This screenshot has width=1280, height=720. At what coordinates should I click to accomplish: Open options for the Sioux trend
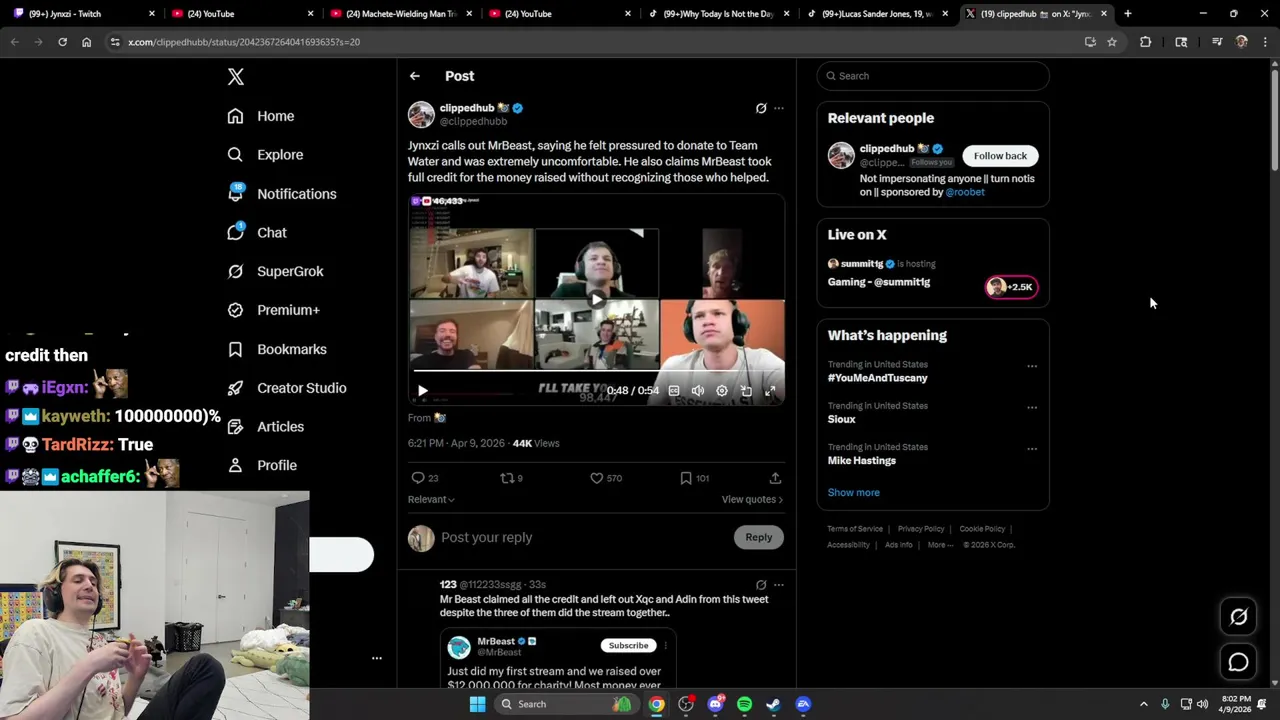coord(1032,407)
